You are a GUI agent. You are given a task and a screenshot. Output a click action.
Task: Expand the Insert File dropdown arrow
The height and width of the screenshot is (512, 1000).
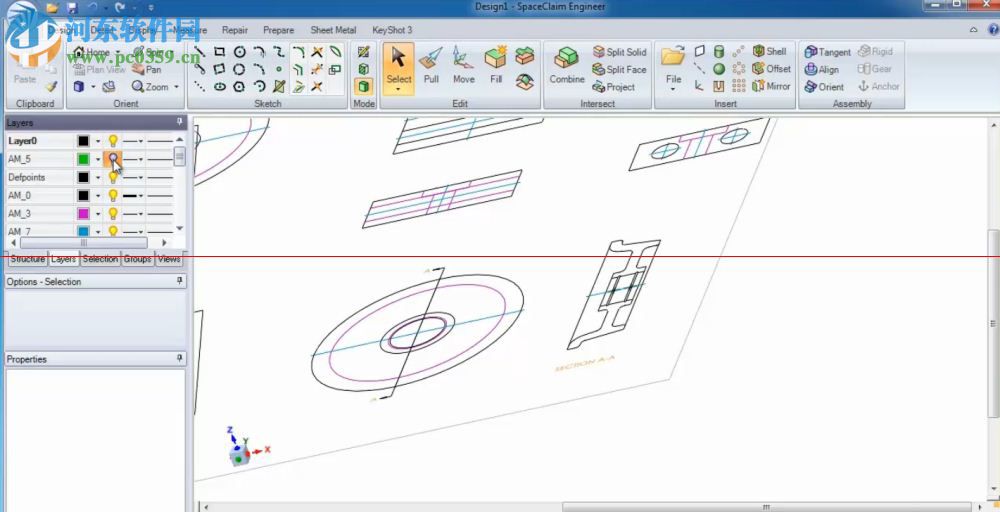tap(673, 90)
